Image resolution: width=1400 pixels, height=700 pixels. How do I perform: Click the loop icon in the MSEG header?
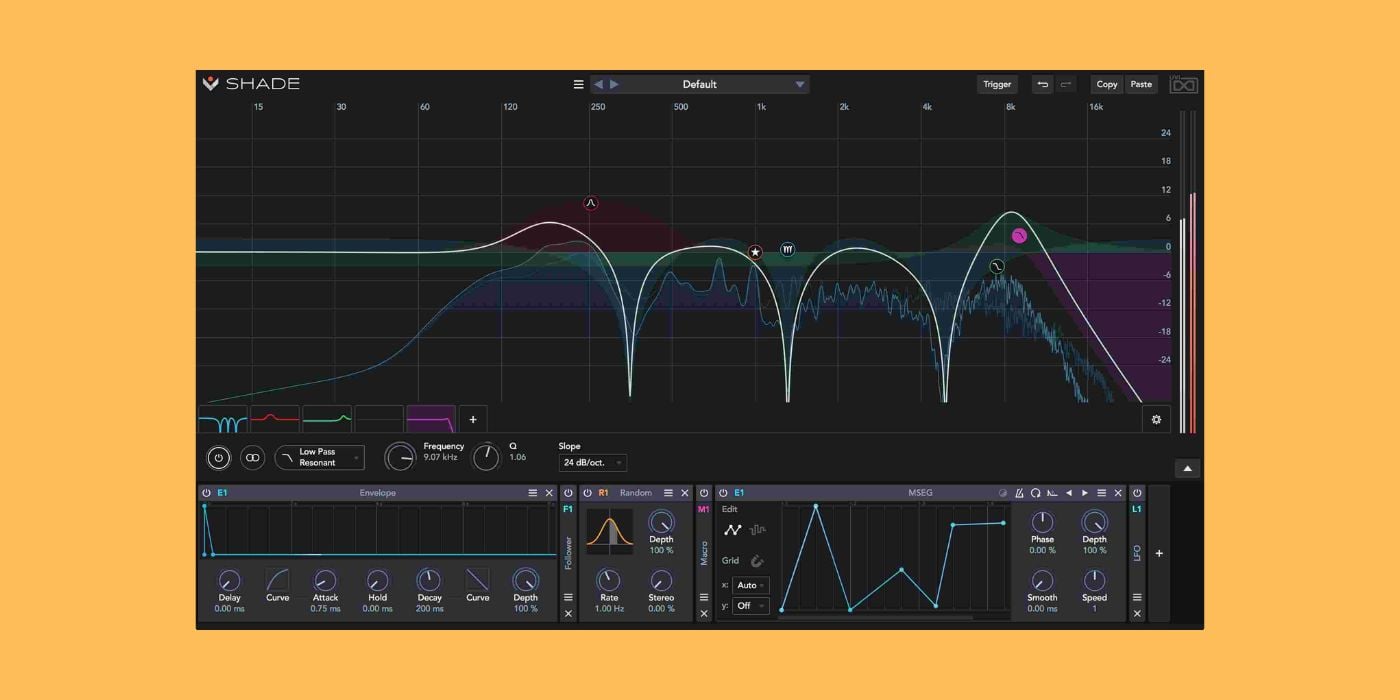pyautogui.click(x=1036, y=492)
